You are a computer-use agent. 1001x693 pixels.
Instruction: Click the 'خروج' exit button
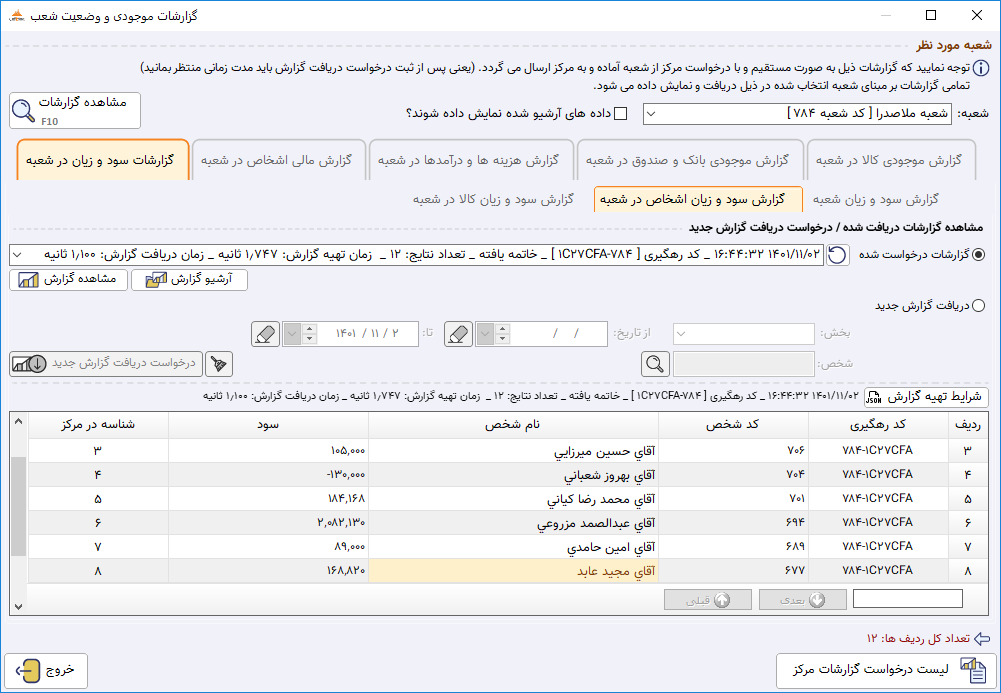pos(46,670)
